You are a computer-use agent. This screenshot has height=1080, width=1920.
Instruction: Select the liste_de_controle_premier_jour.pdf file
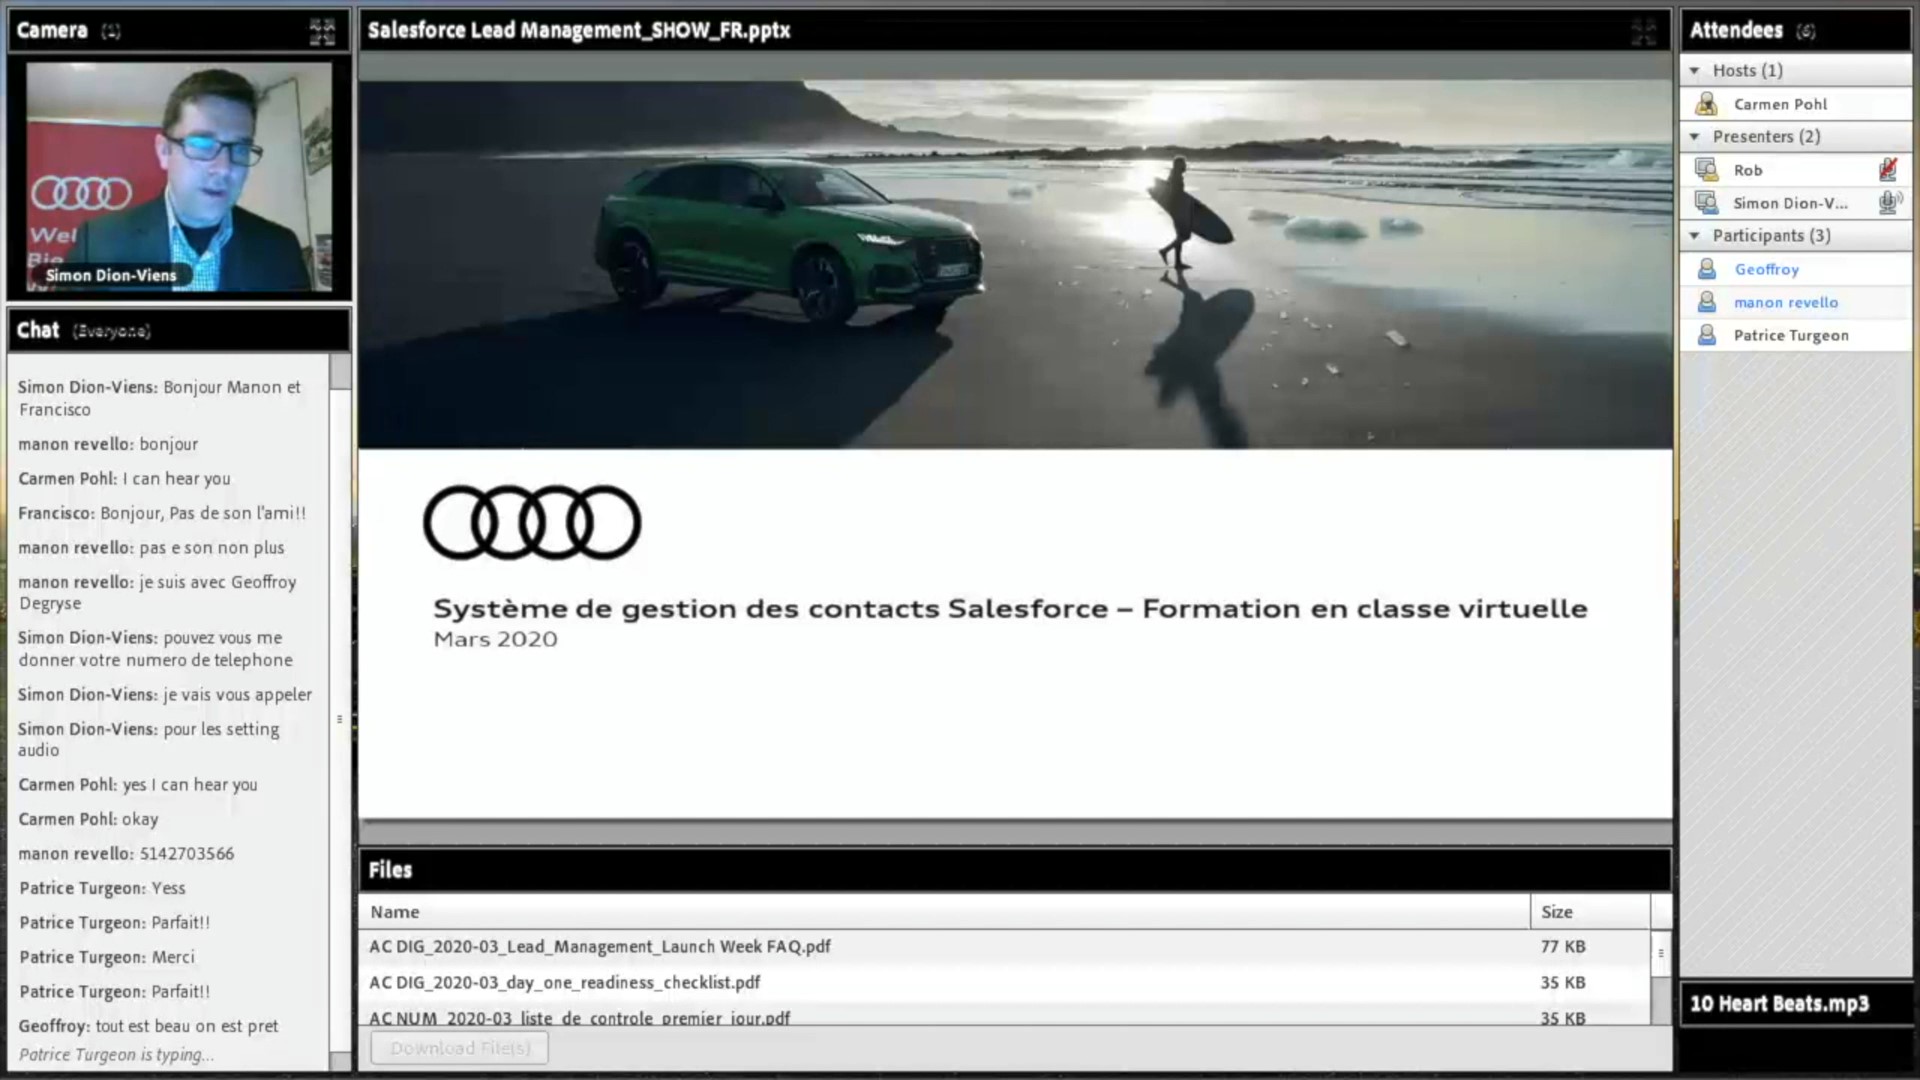coord(1004,1016)
